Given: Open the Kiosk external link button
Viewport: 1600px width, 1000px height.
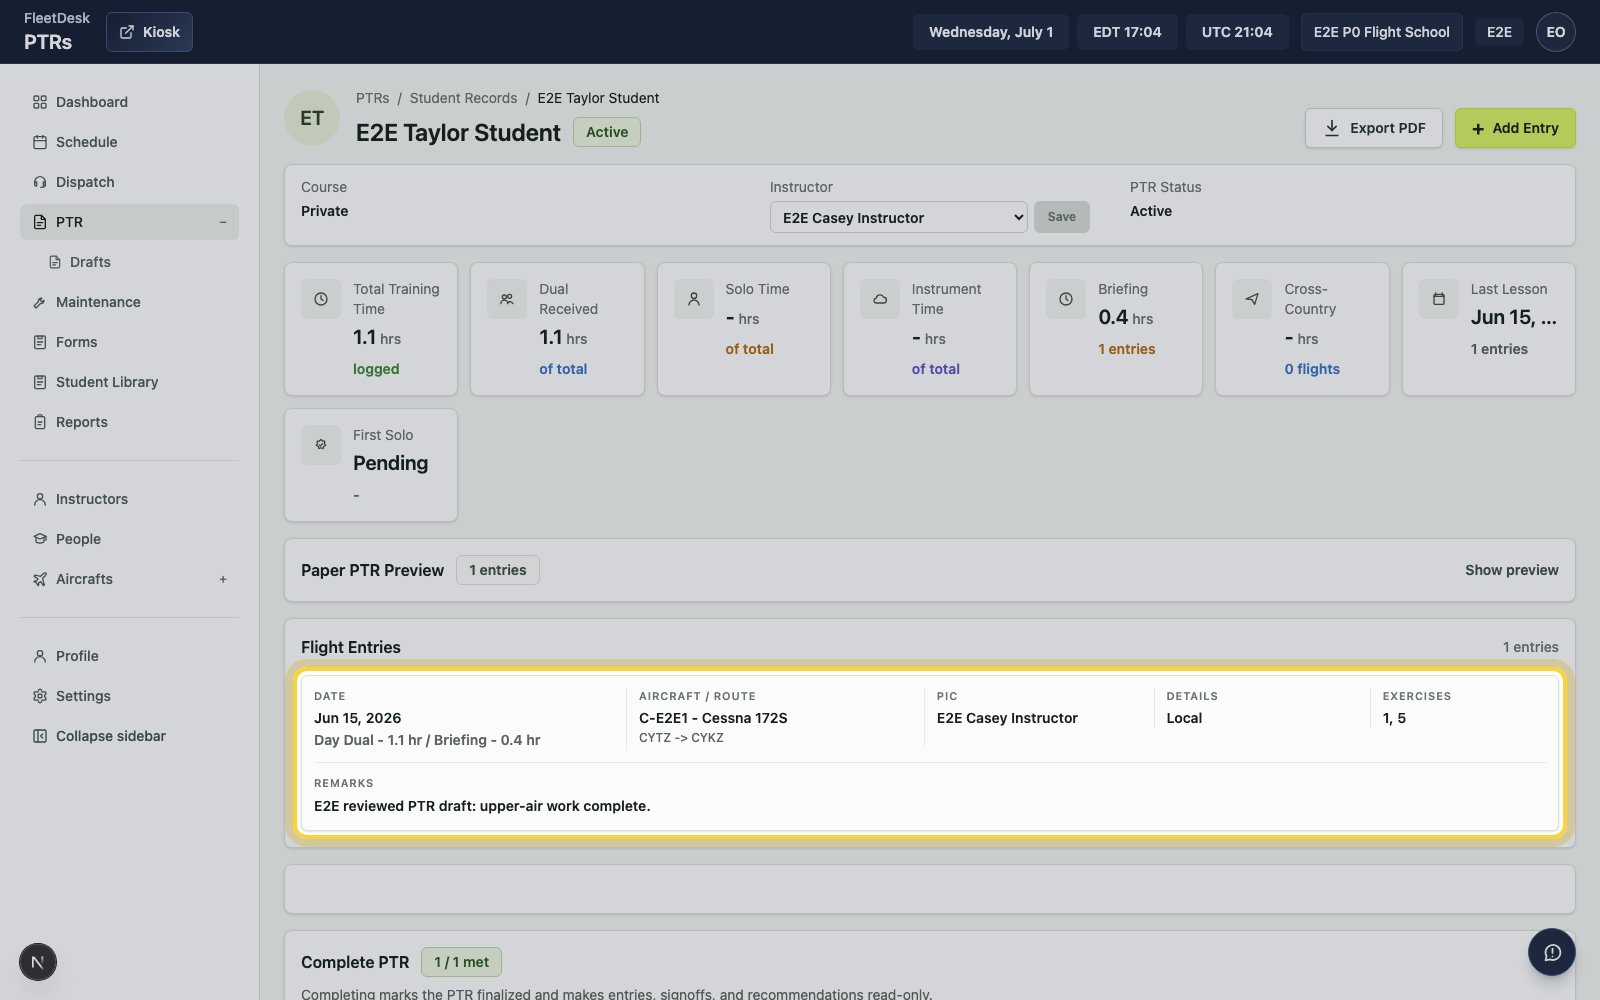Looking at the screenshot, I should pyautogui.click(x=149, y=32).
